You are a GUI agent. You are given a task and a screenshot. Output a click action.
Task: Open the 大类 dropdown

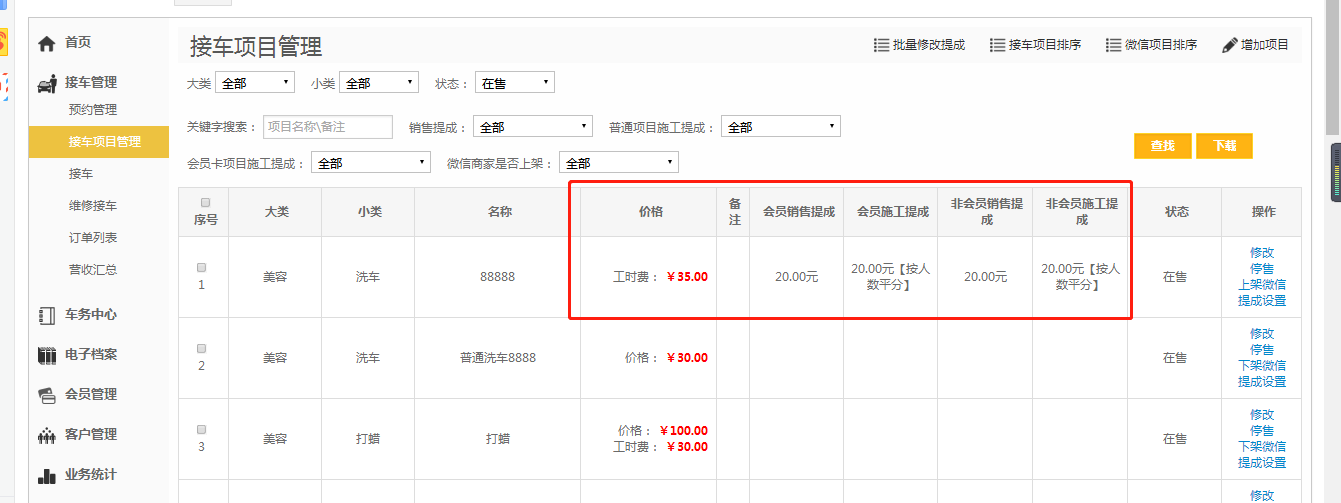pyautogui.click(x=255, y=83)
